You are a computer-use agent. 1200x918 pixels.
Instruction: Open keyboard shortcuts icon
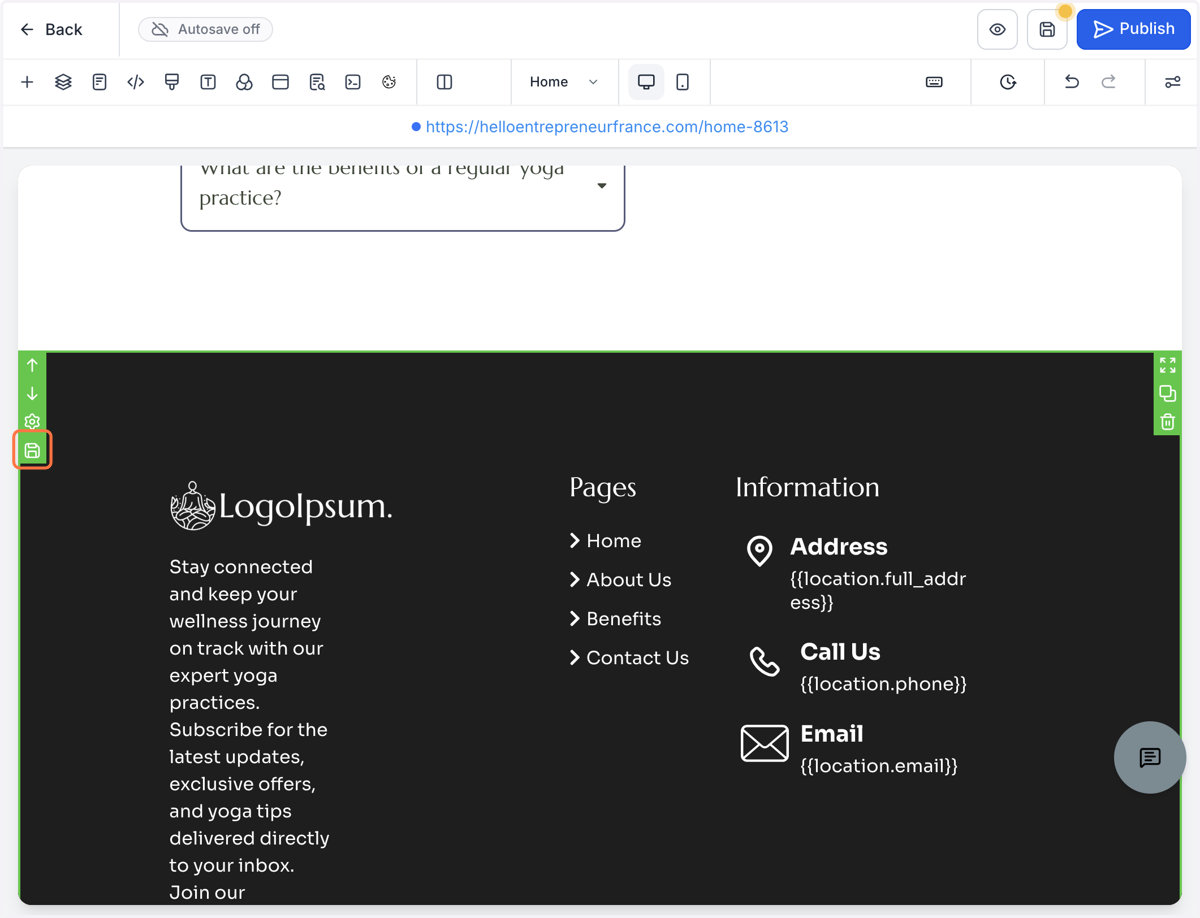point(934,82)
